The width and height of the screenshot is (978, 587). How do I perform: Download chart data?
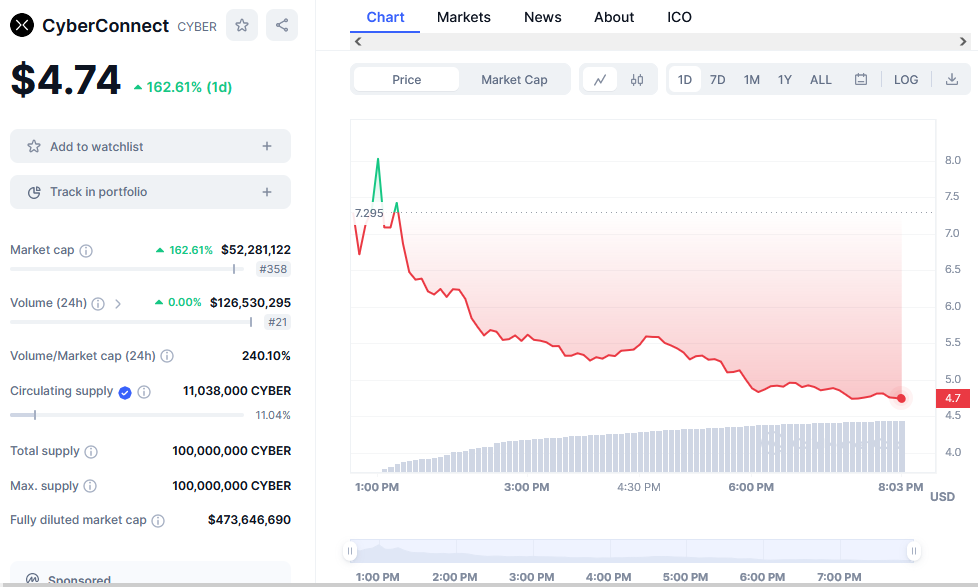[x=952, y=79]
